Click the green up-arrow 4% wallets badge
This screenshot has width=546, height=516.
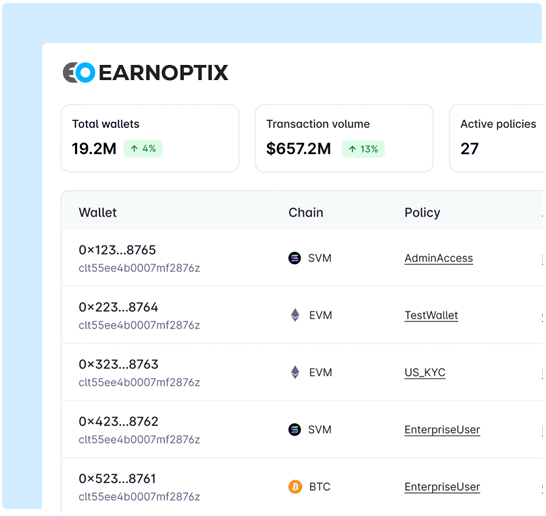[x=143, y=149]
